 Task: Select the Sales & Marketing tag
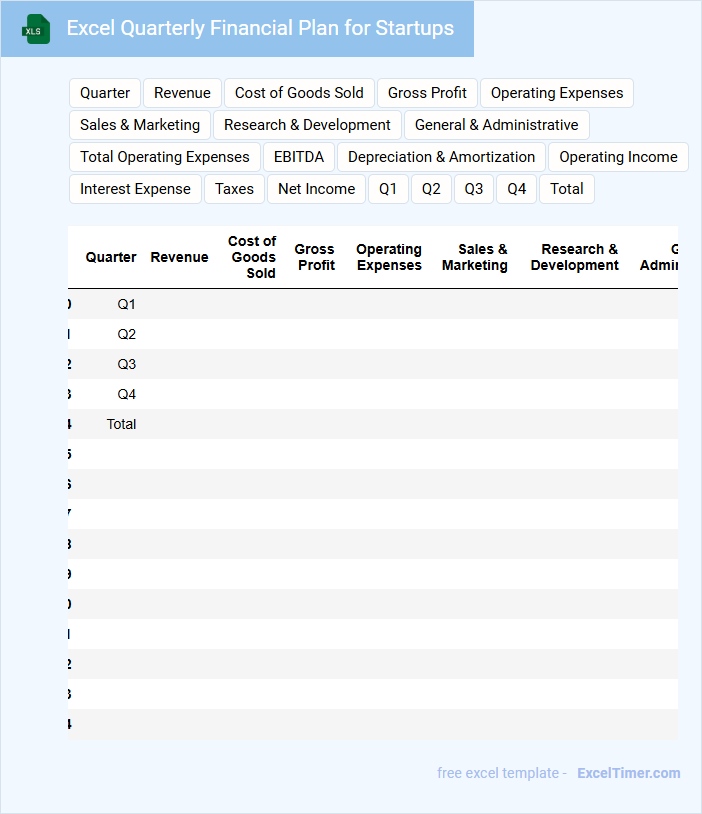click(x=140, y=125)
